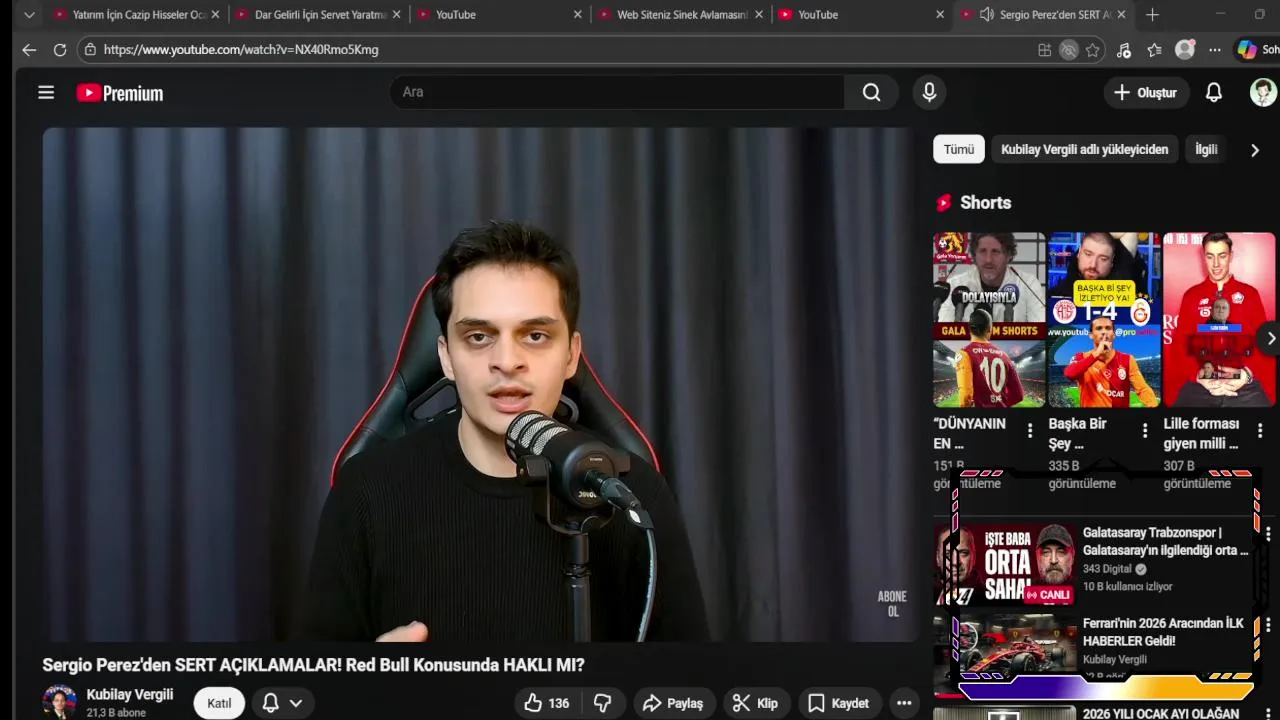Screen dimensions: 1280x720
Task: Open Galatasaray Trabzonspor video title
Action: 1166,541
